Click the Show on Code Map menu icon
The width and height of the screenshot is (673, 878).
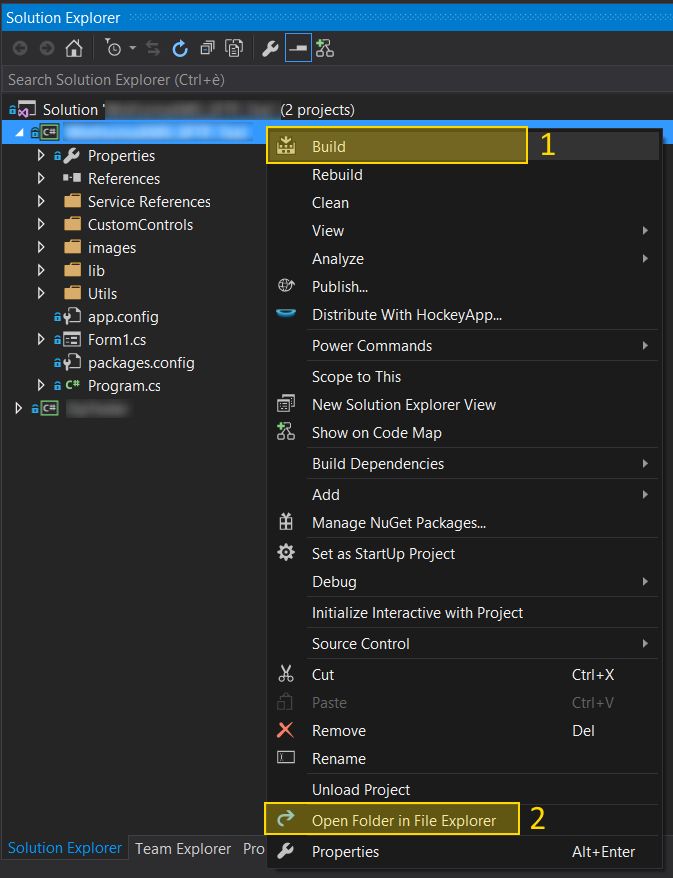tap(286, 432)
